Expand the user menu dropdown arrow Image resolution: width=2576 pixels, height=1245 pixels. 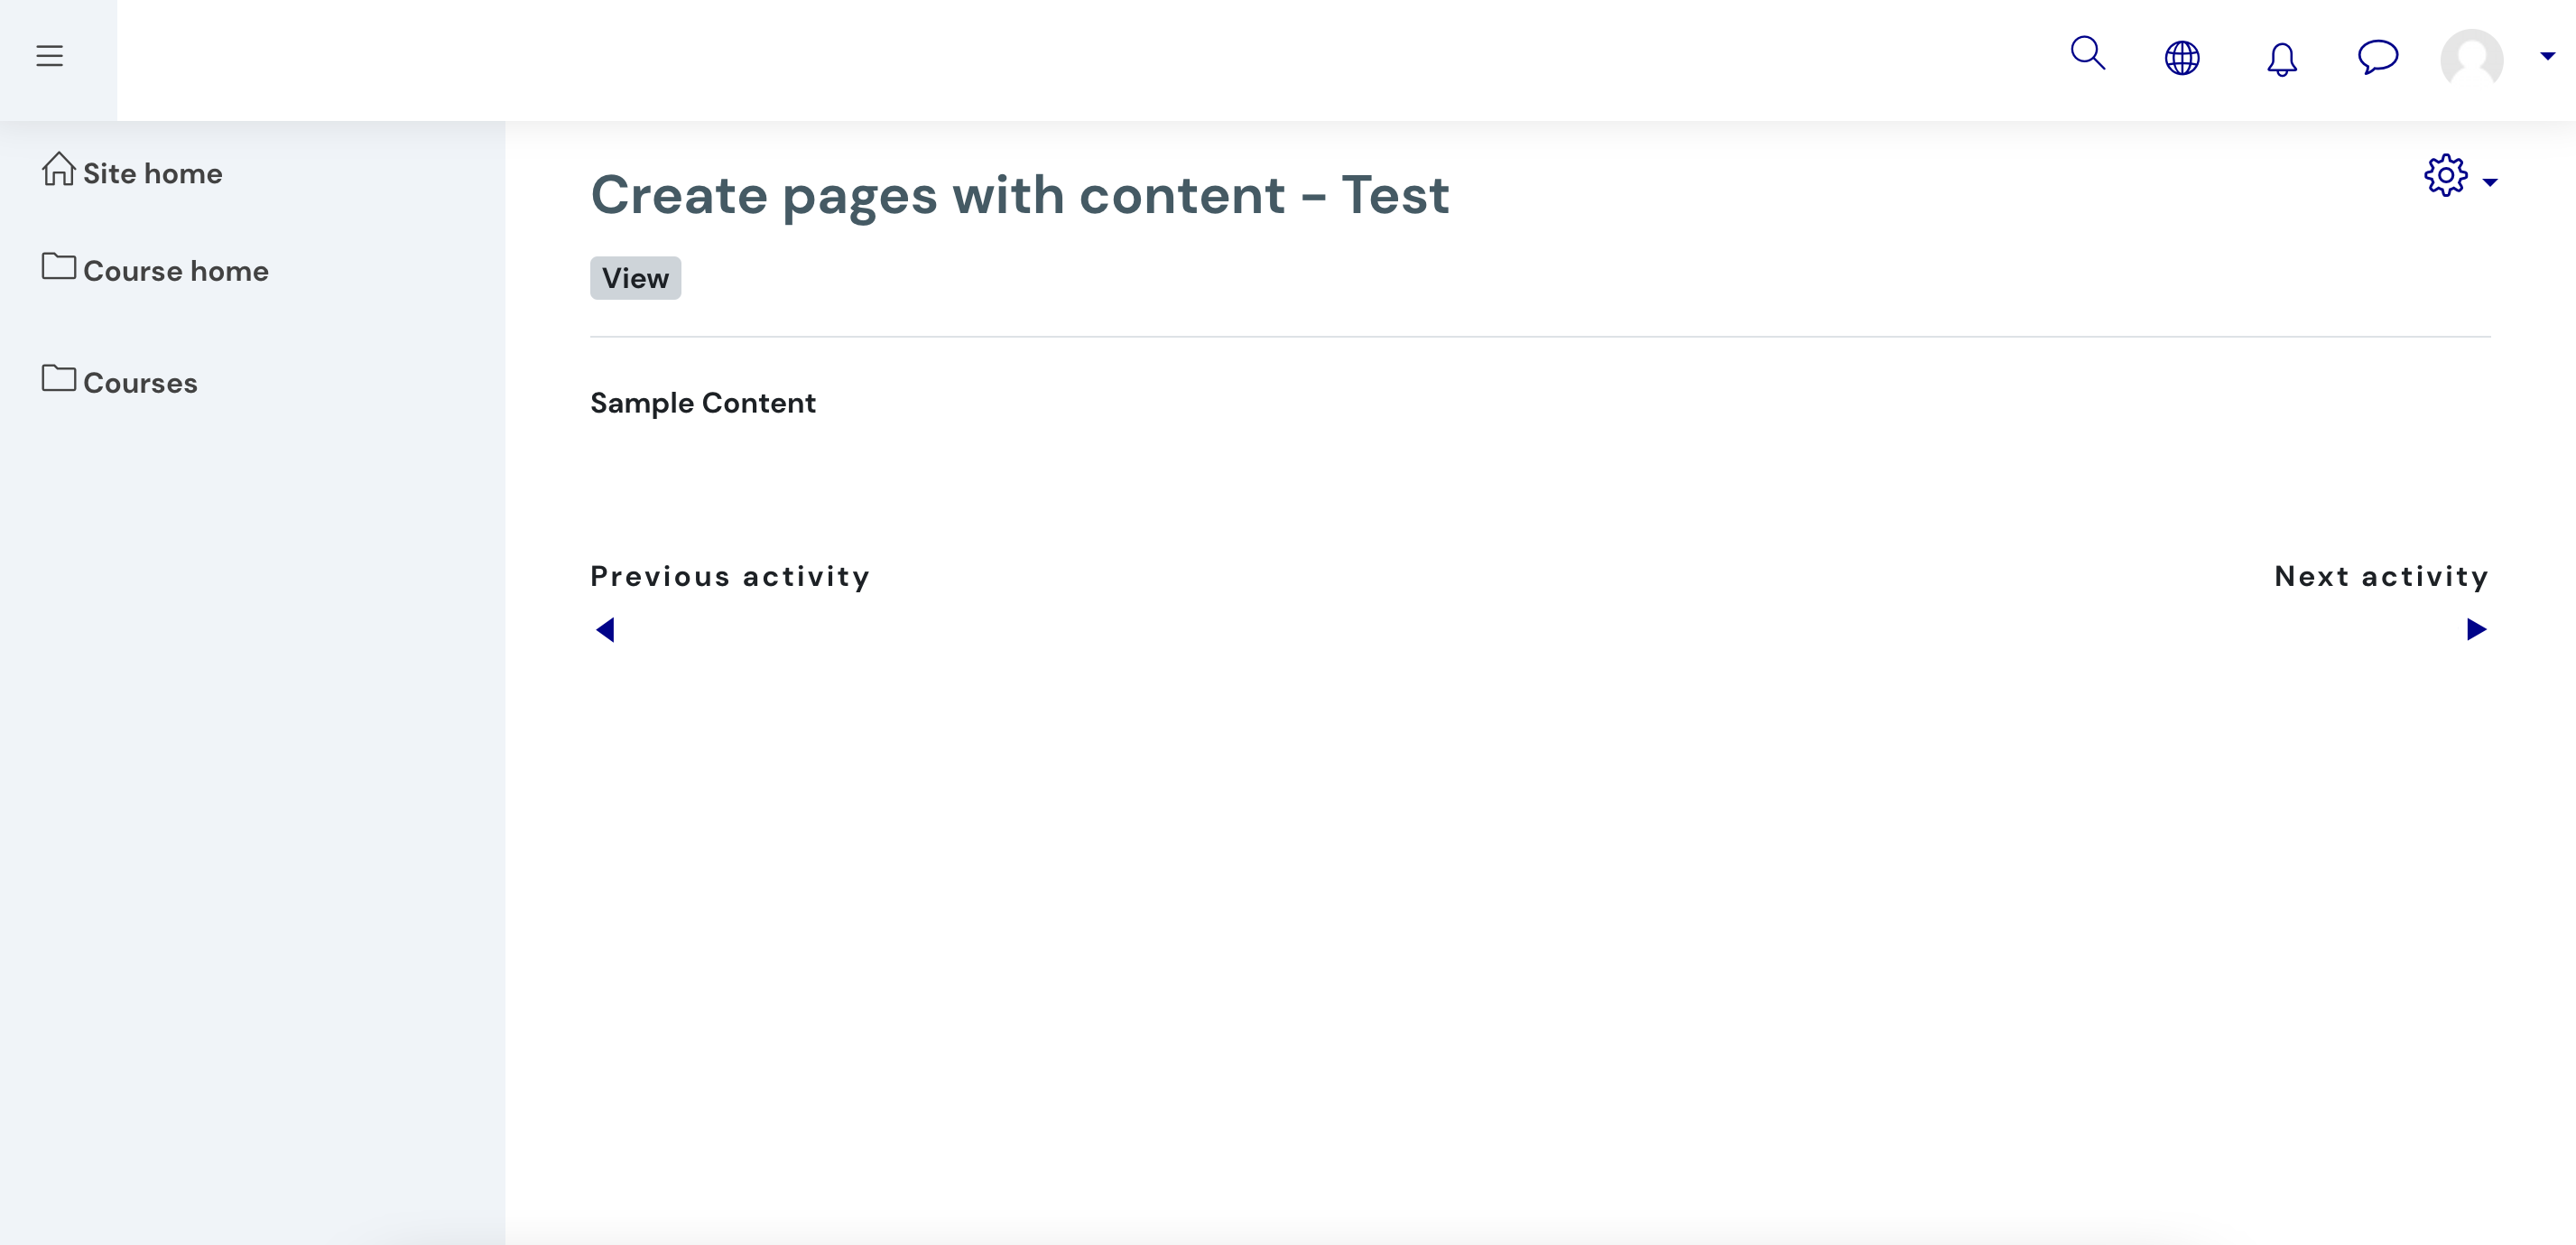(x=2547, y=56)
